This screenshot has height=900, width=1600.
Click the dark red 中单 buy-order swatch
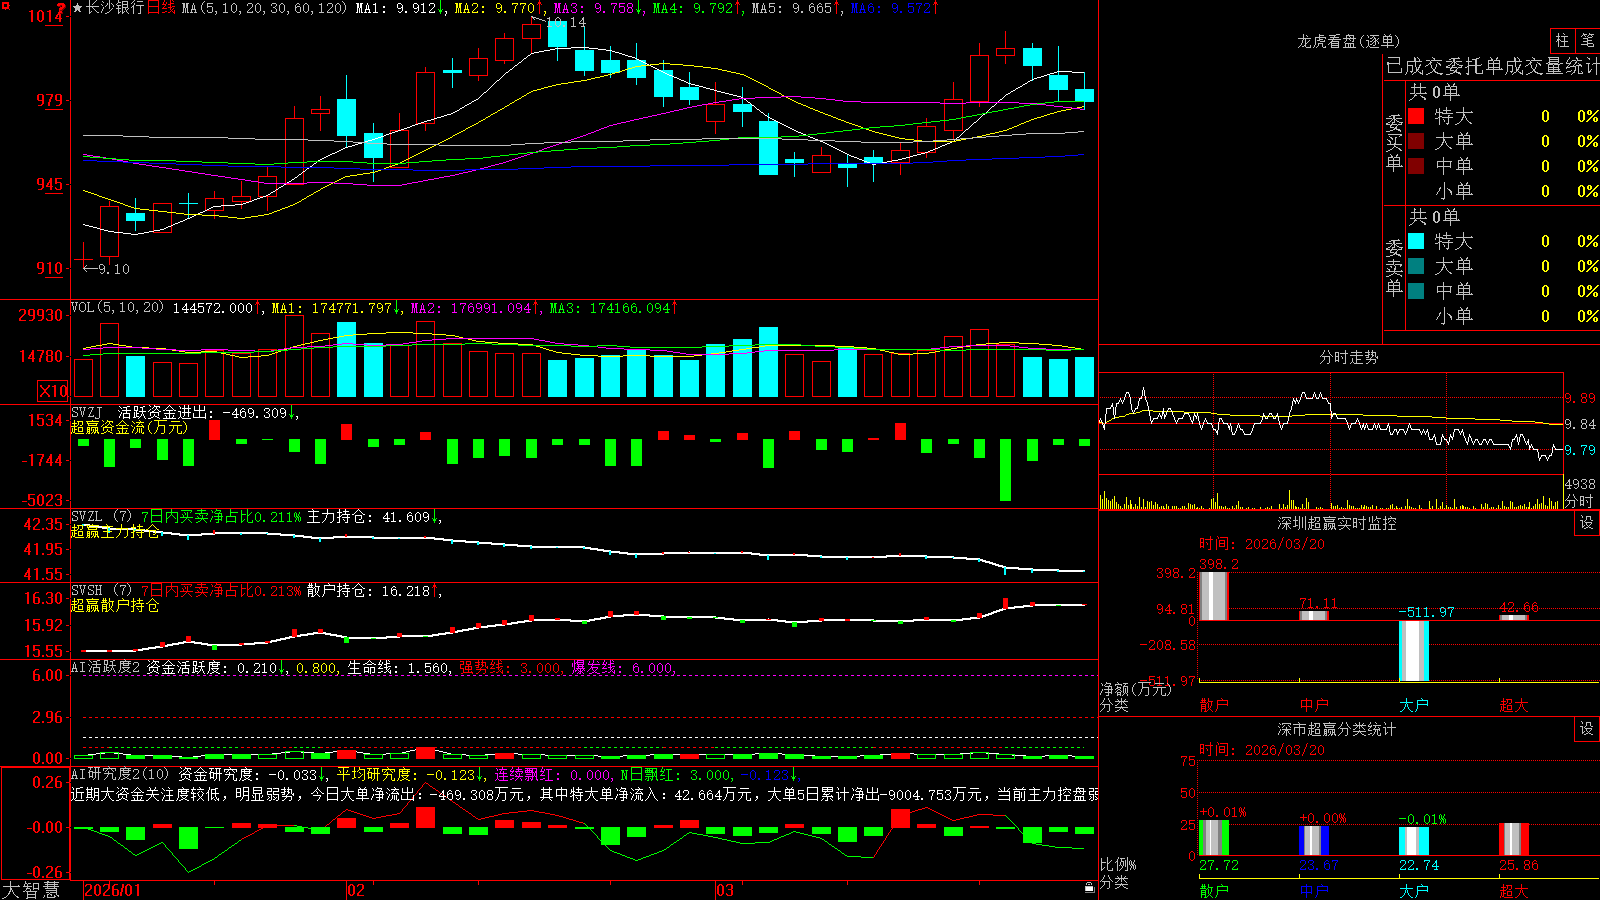tap(1416, 166)
